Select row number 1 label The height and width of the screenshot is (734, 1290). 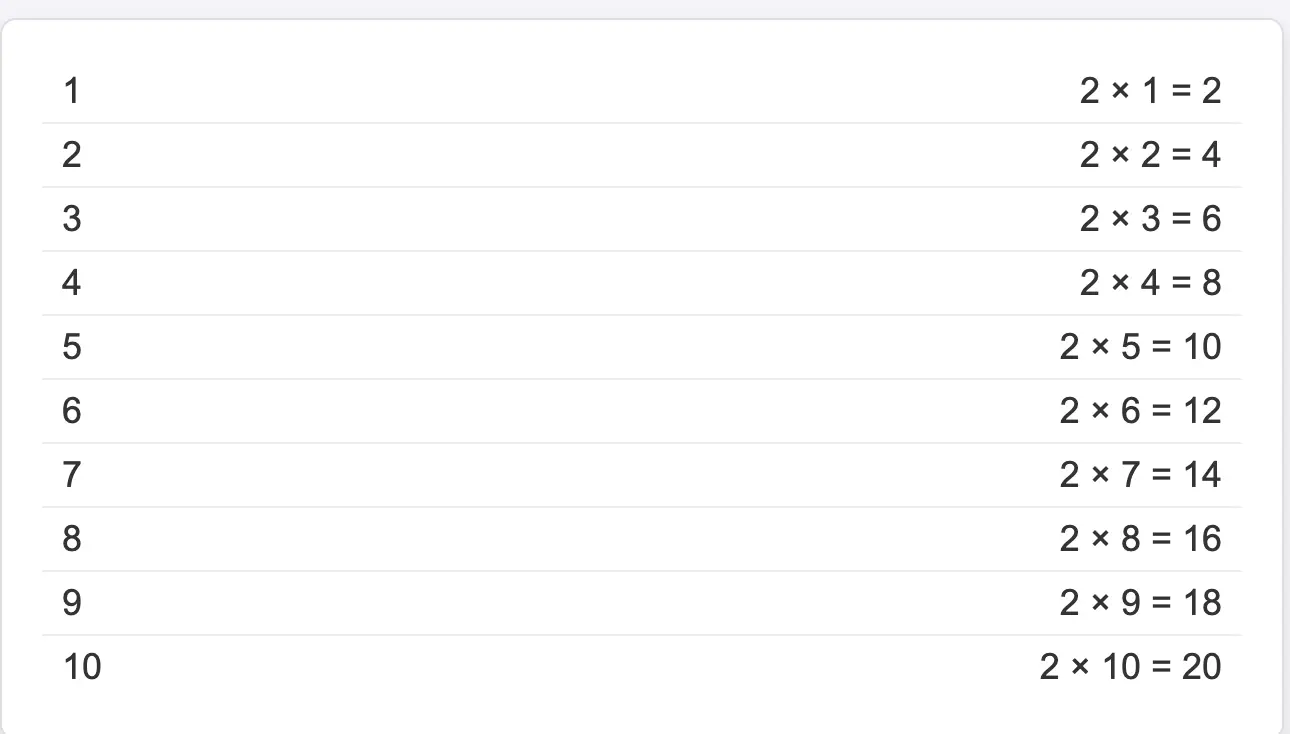(71, 91)
